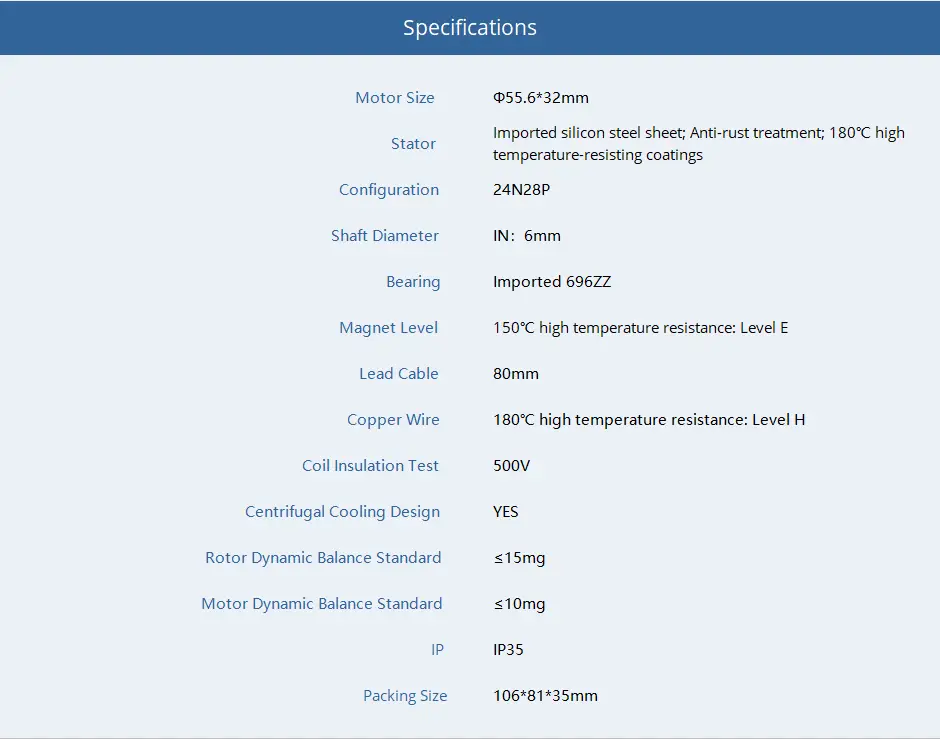Click the Lead Cable label
Image resolution: width=940 pixels, height=739 pixels.
coord(399,374)
